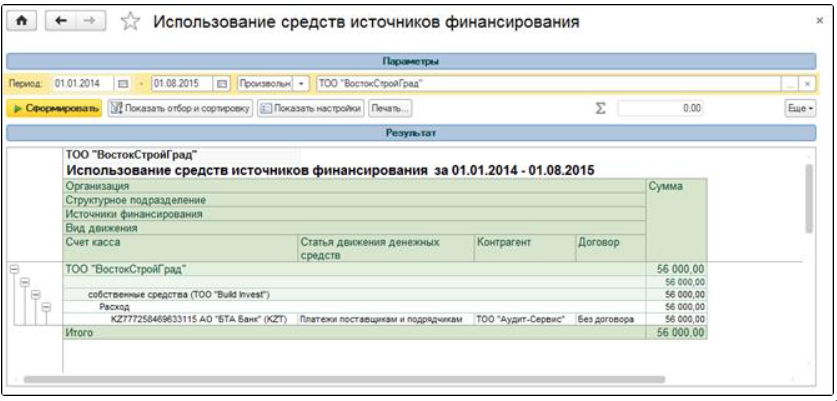Screen dimensions: 837x401
Task: Select the Вид движения header cell
Action: (354, 228)
